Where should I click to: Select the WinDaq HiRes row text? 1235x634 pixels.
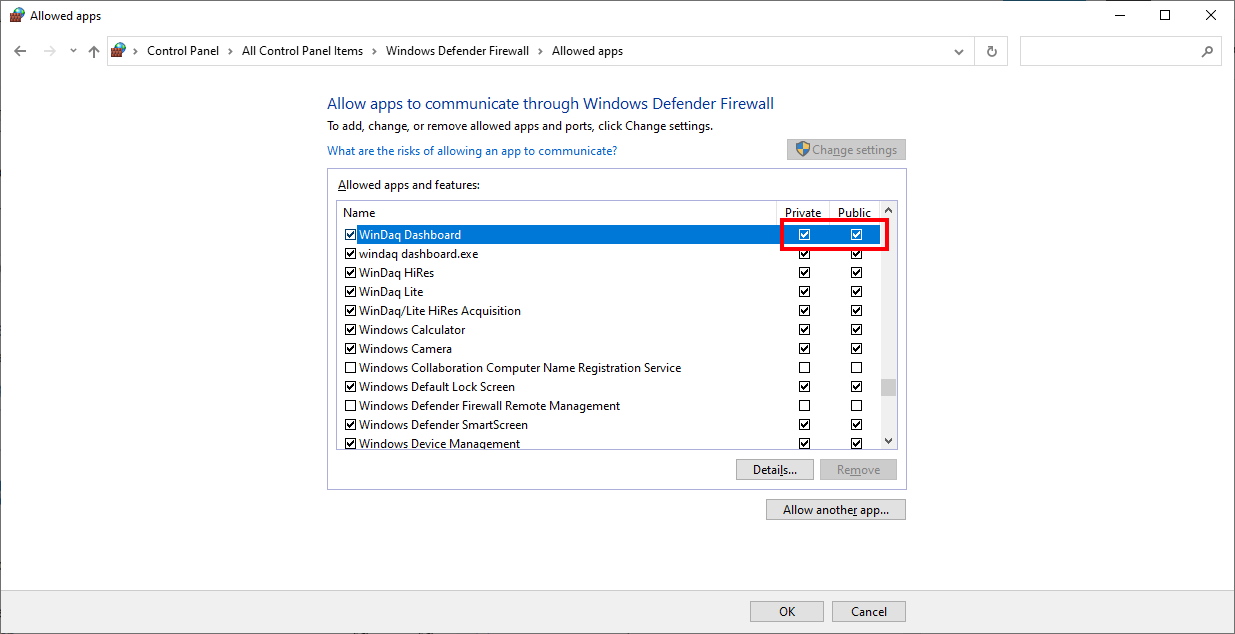point(396,273)
